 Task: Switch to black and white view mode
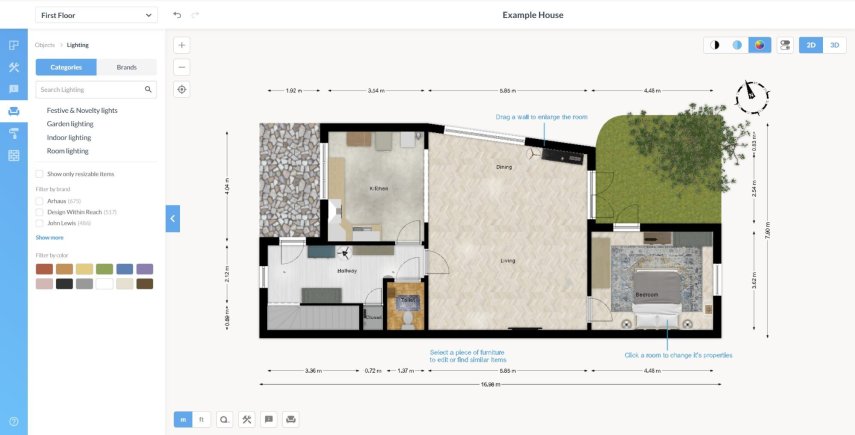tap(715, 45)
